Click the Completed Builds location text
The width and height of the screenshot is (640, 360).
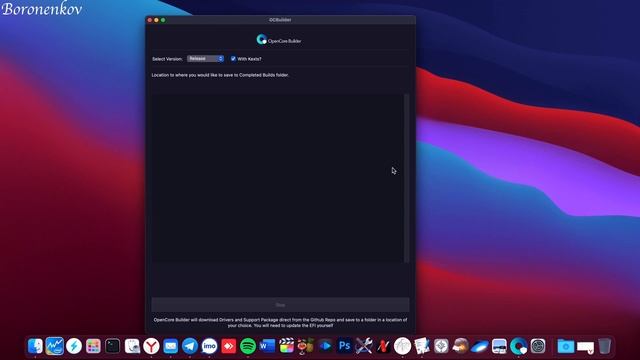[220, 75]
